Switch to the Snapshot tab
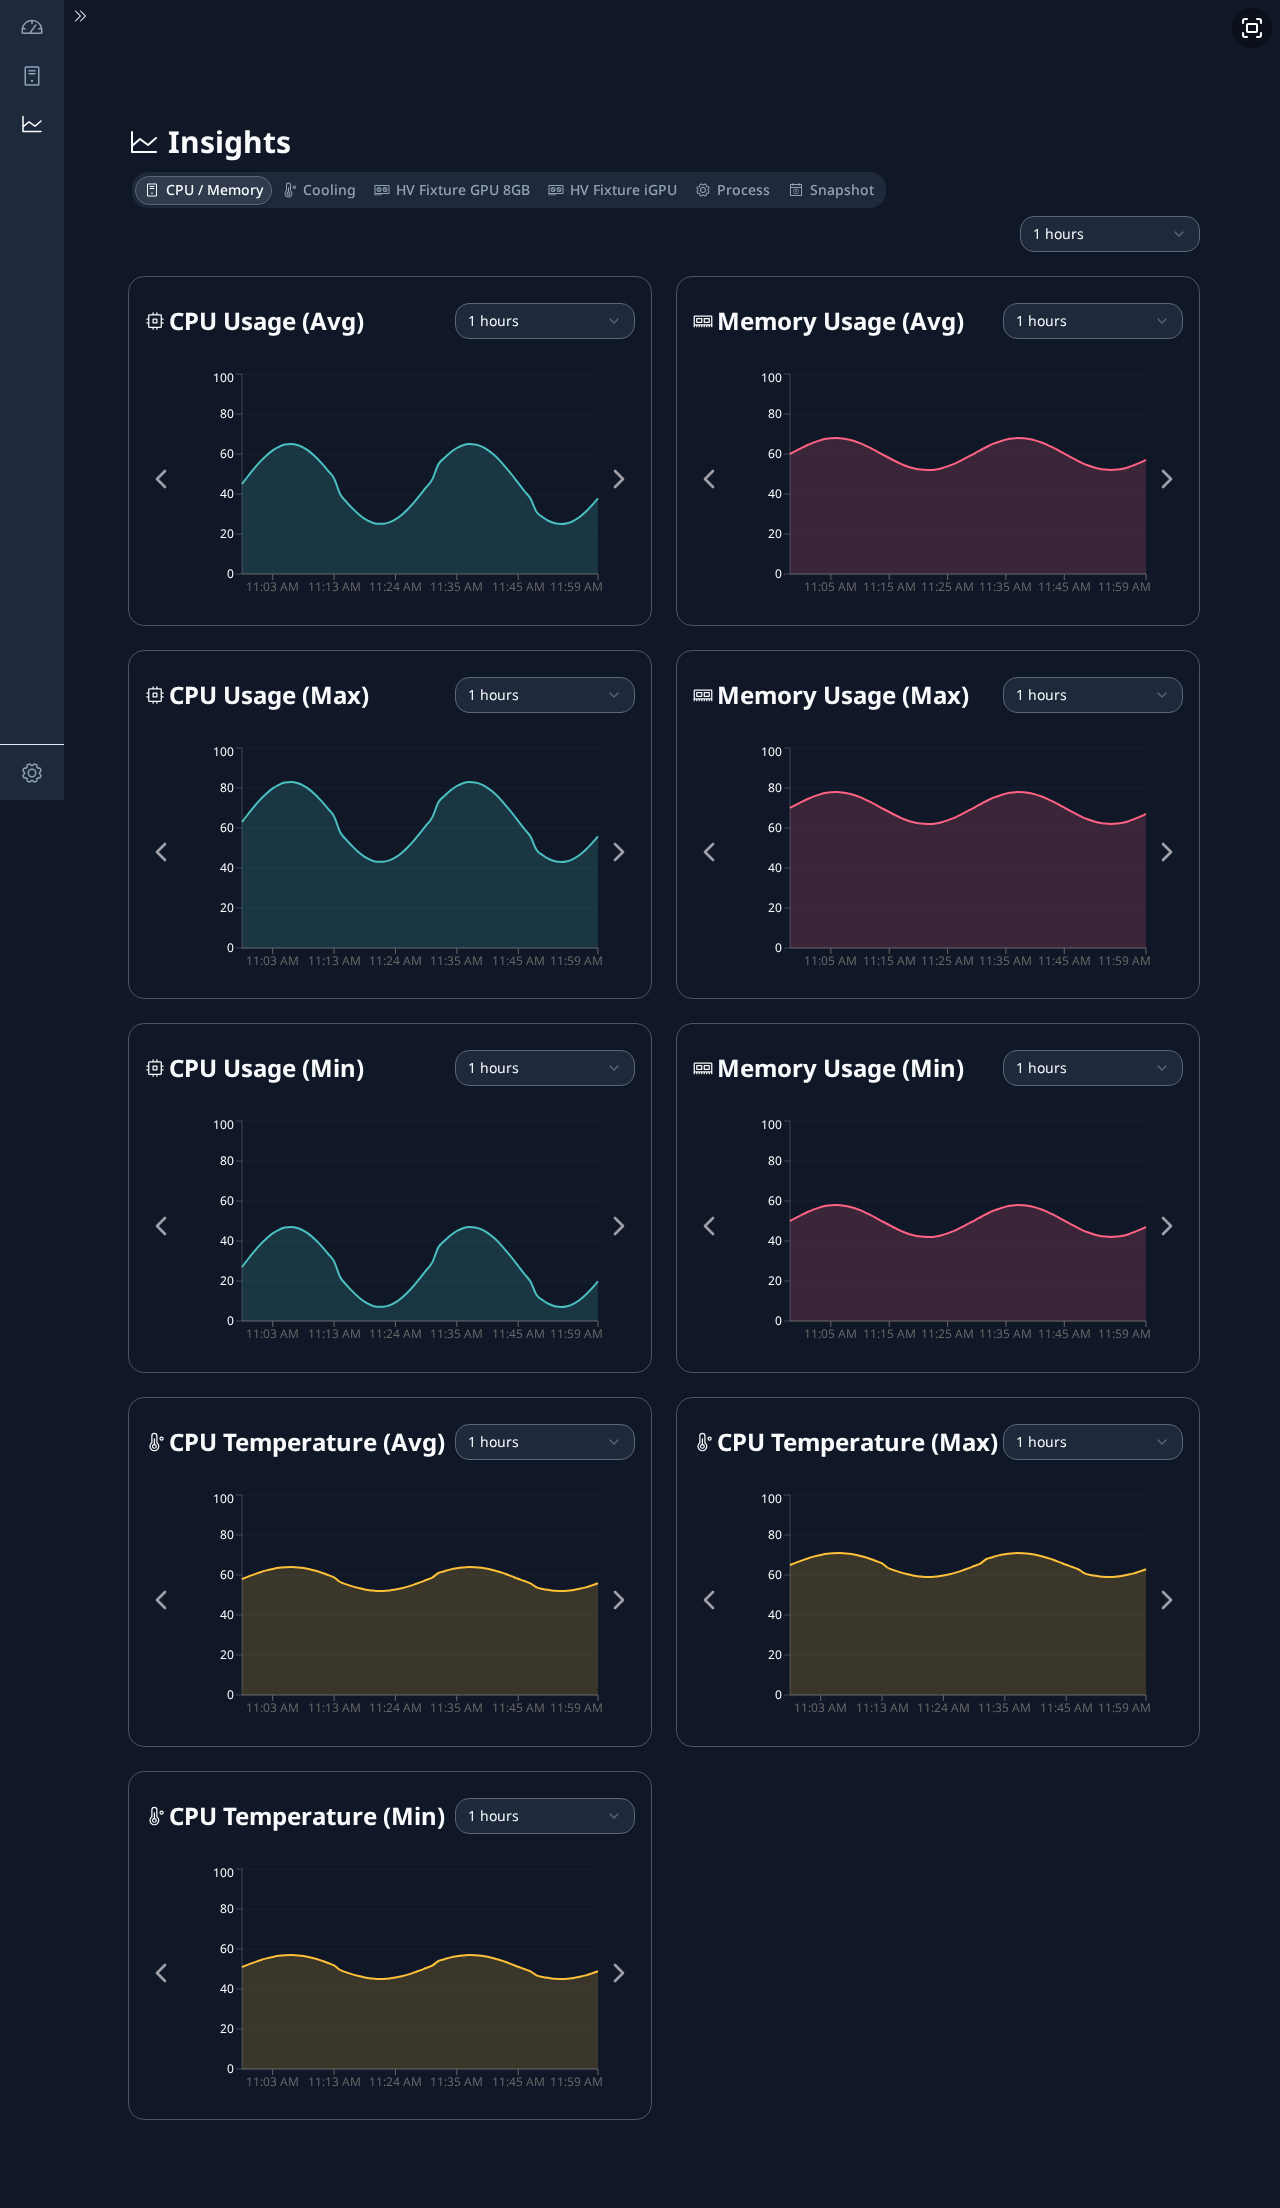Viewport: 1280px width, 2208px height. click(x=832, y=190)
